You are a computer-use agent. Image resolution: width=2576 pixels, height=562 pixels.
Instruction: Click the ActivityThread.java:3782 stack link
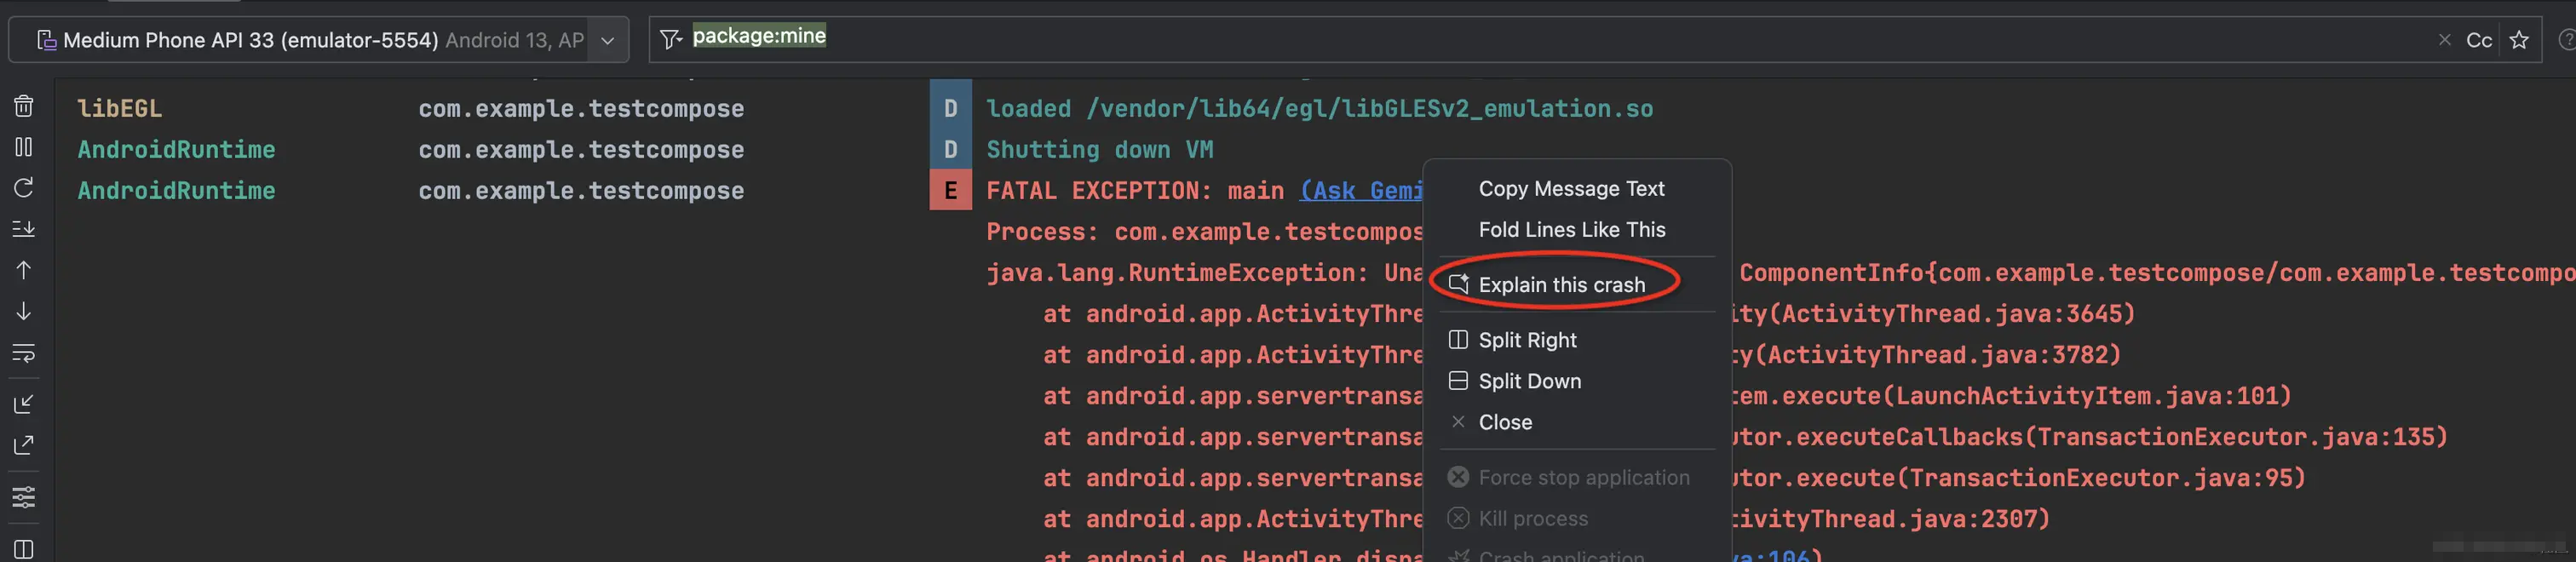pyautogui.click(x=1936, y=355)
